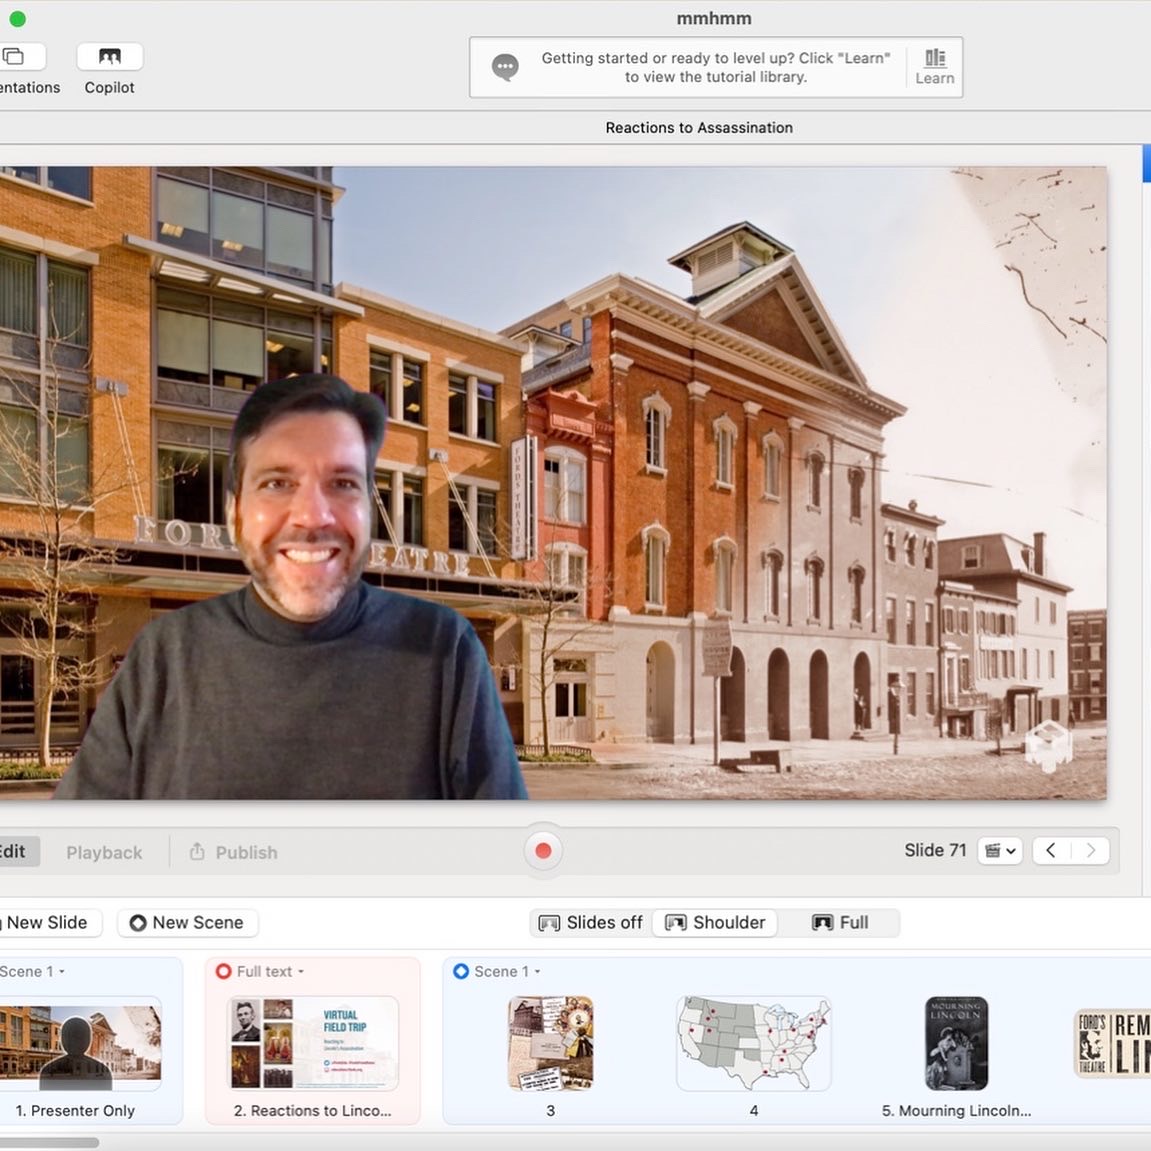Switch to Playback mode tab
The height and width of the screenshot is (1151, 1151).
point(104,852)
